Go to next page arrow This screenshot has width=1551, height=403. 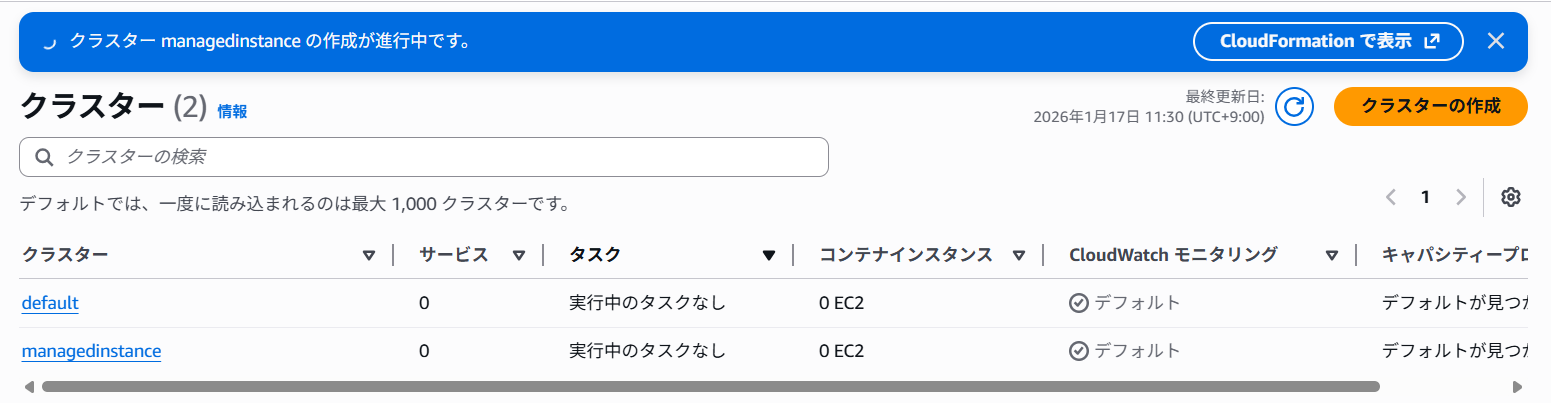(1461, 197)
